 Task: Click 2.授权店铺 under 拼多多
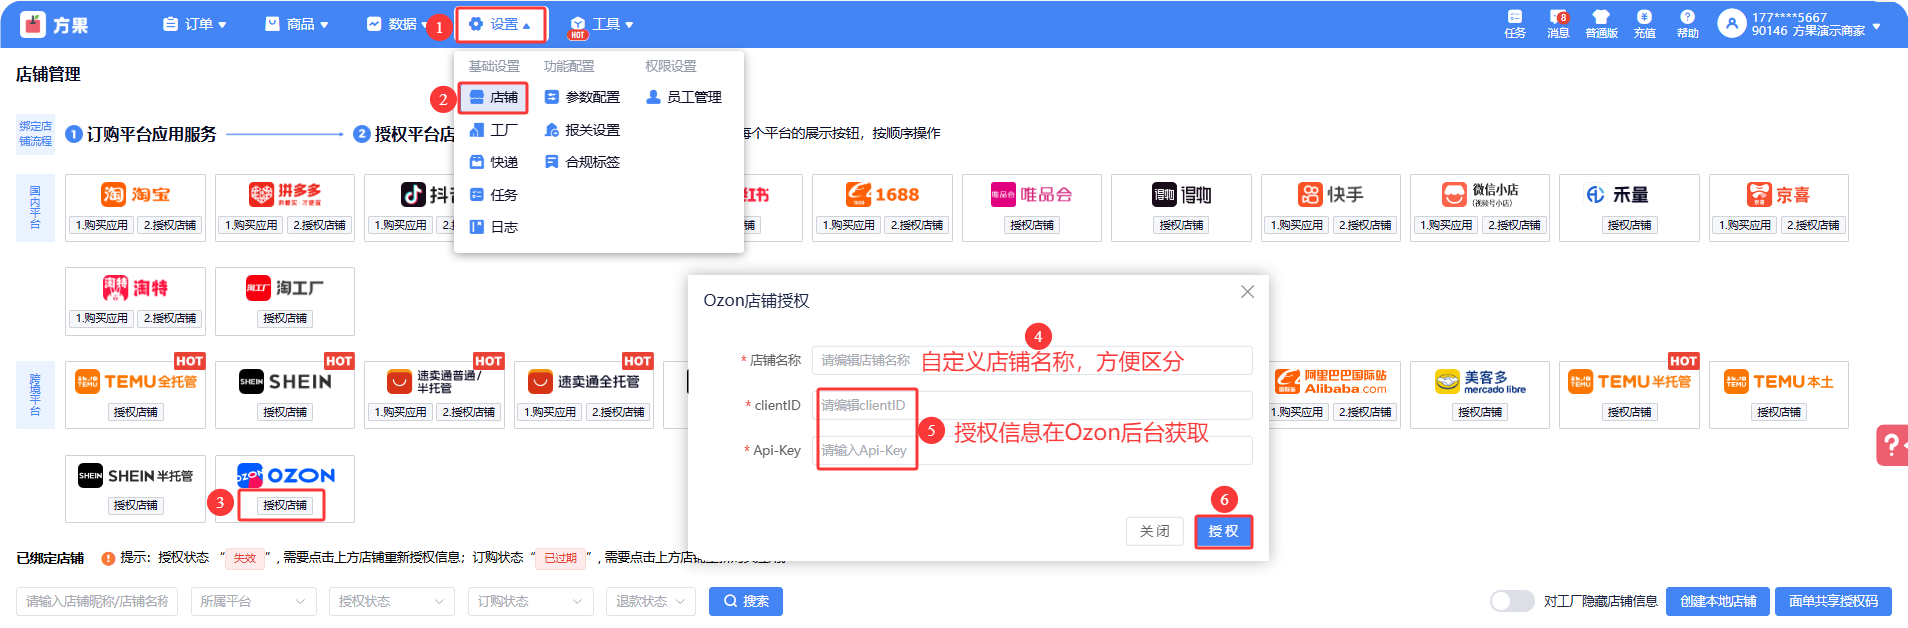coord(319,225)
